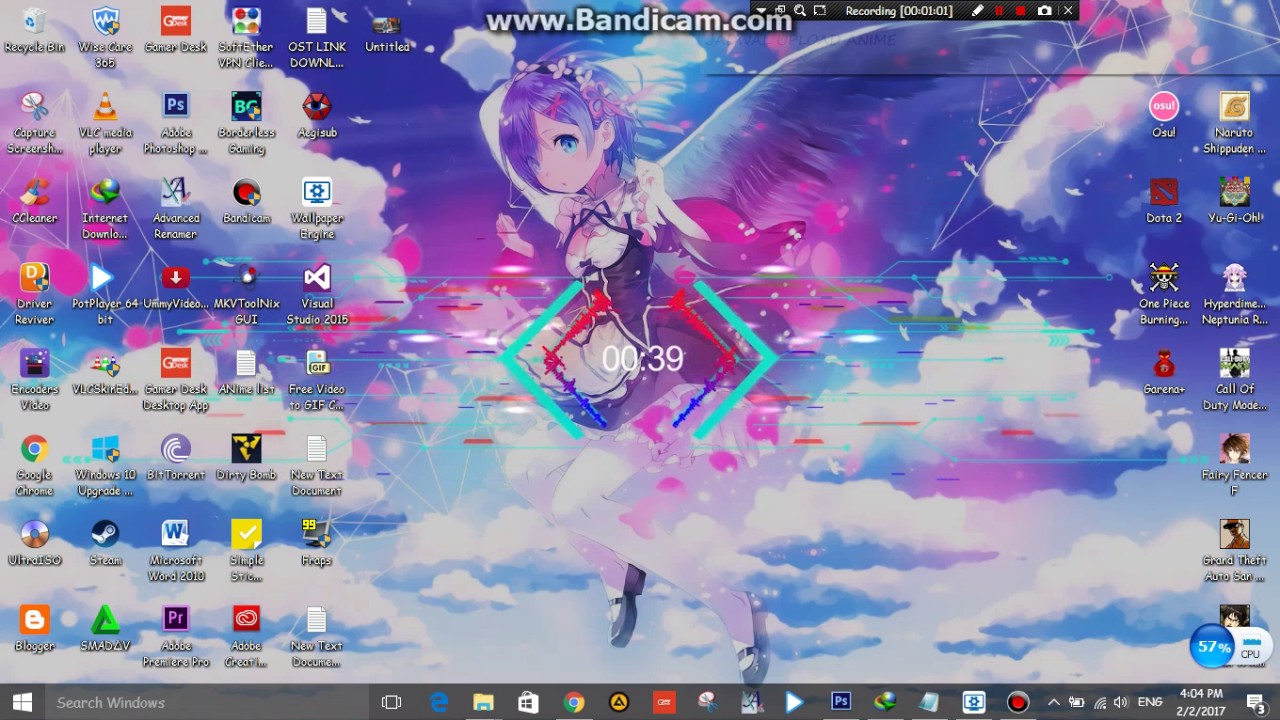Open Windows Store from taskbar
Viewport: 1280px width, 720px height.
coord(528,702)
